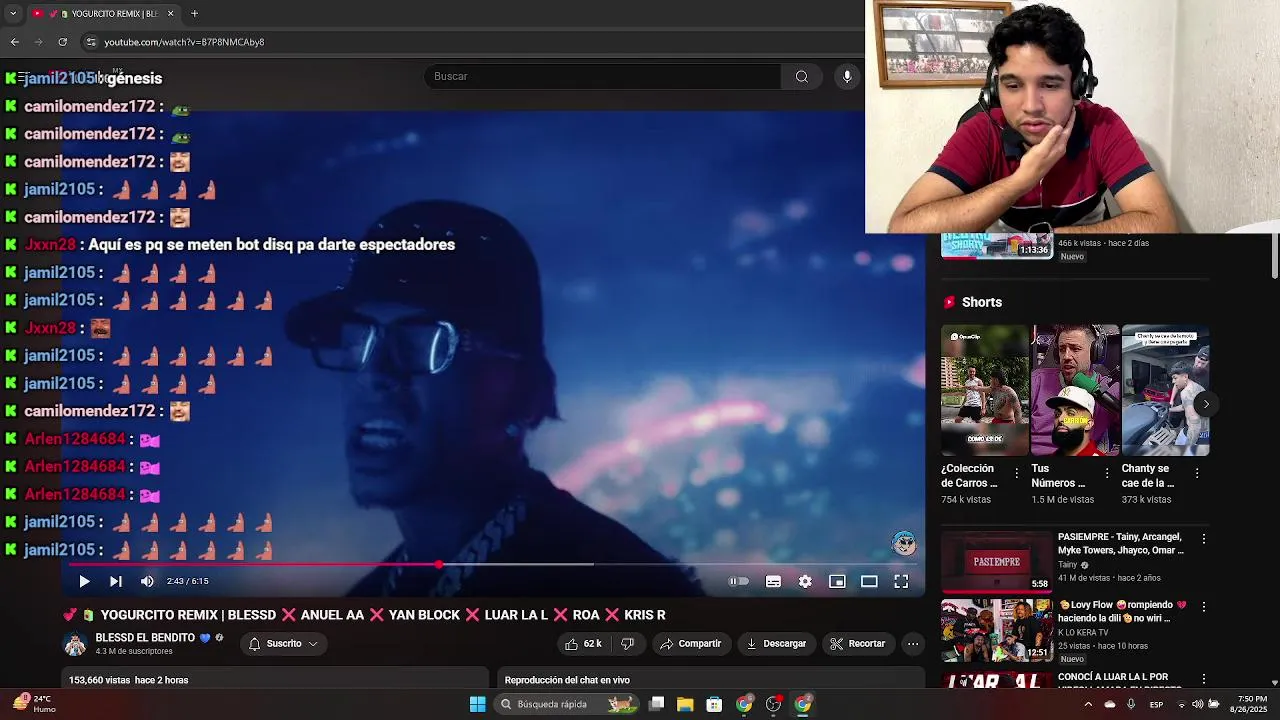Screen dimensions: 1280x720
Task: Open Compartir share dialog
Action: (690, 644)
